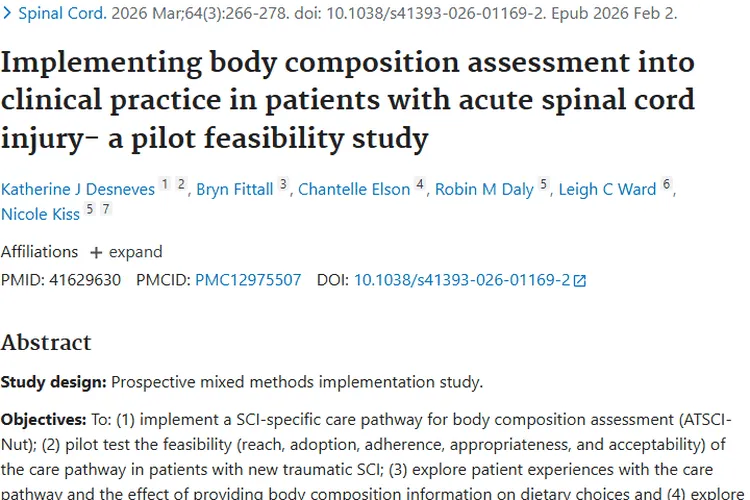Follow the DOI 10.1038/s41393-026-01169-2 link

(x=462, y=280)
